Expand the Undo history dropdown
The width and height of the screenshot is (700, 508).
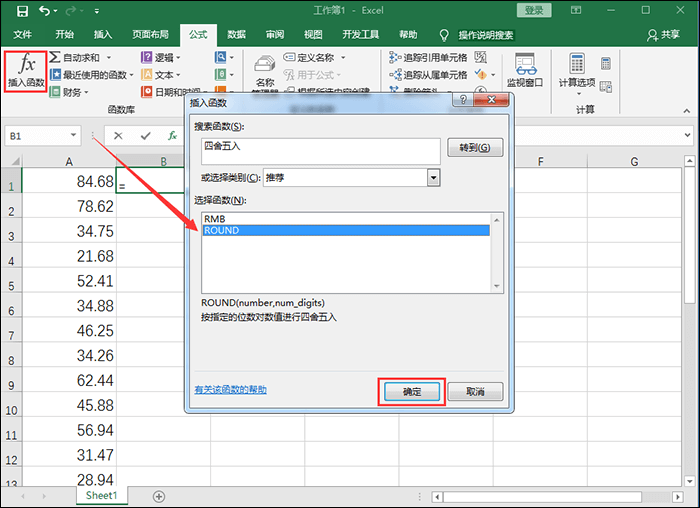(55, 11)
